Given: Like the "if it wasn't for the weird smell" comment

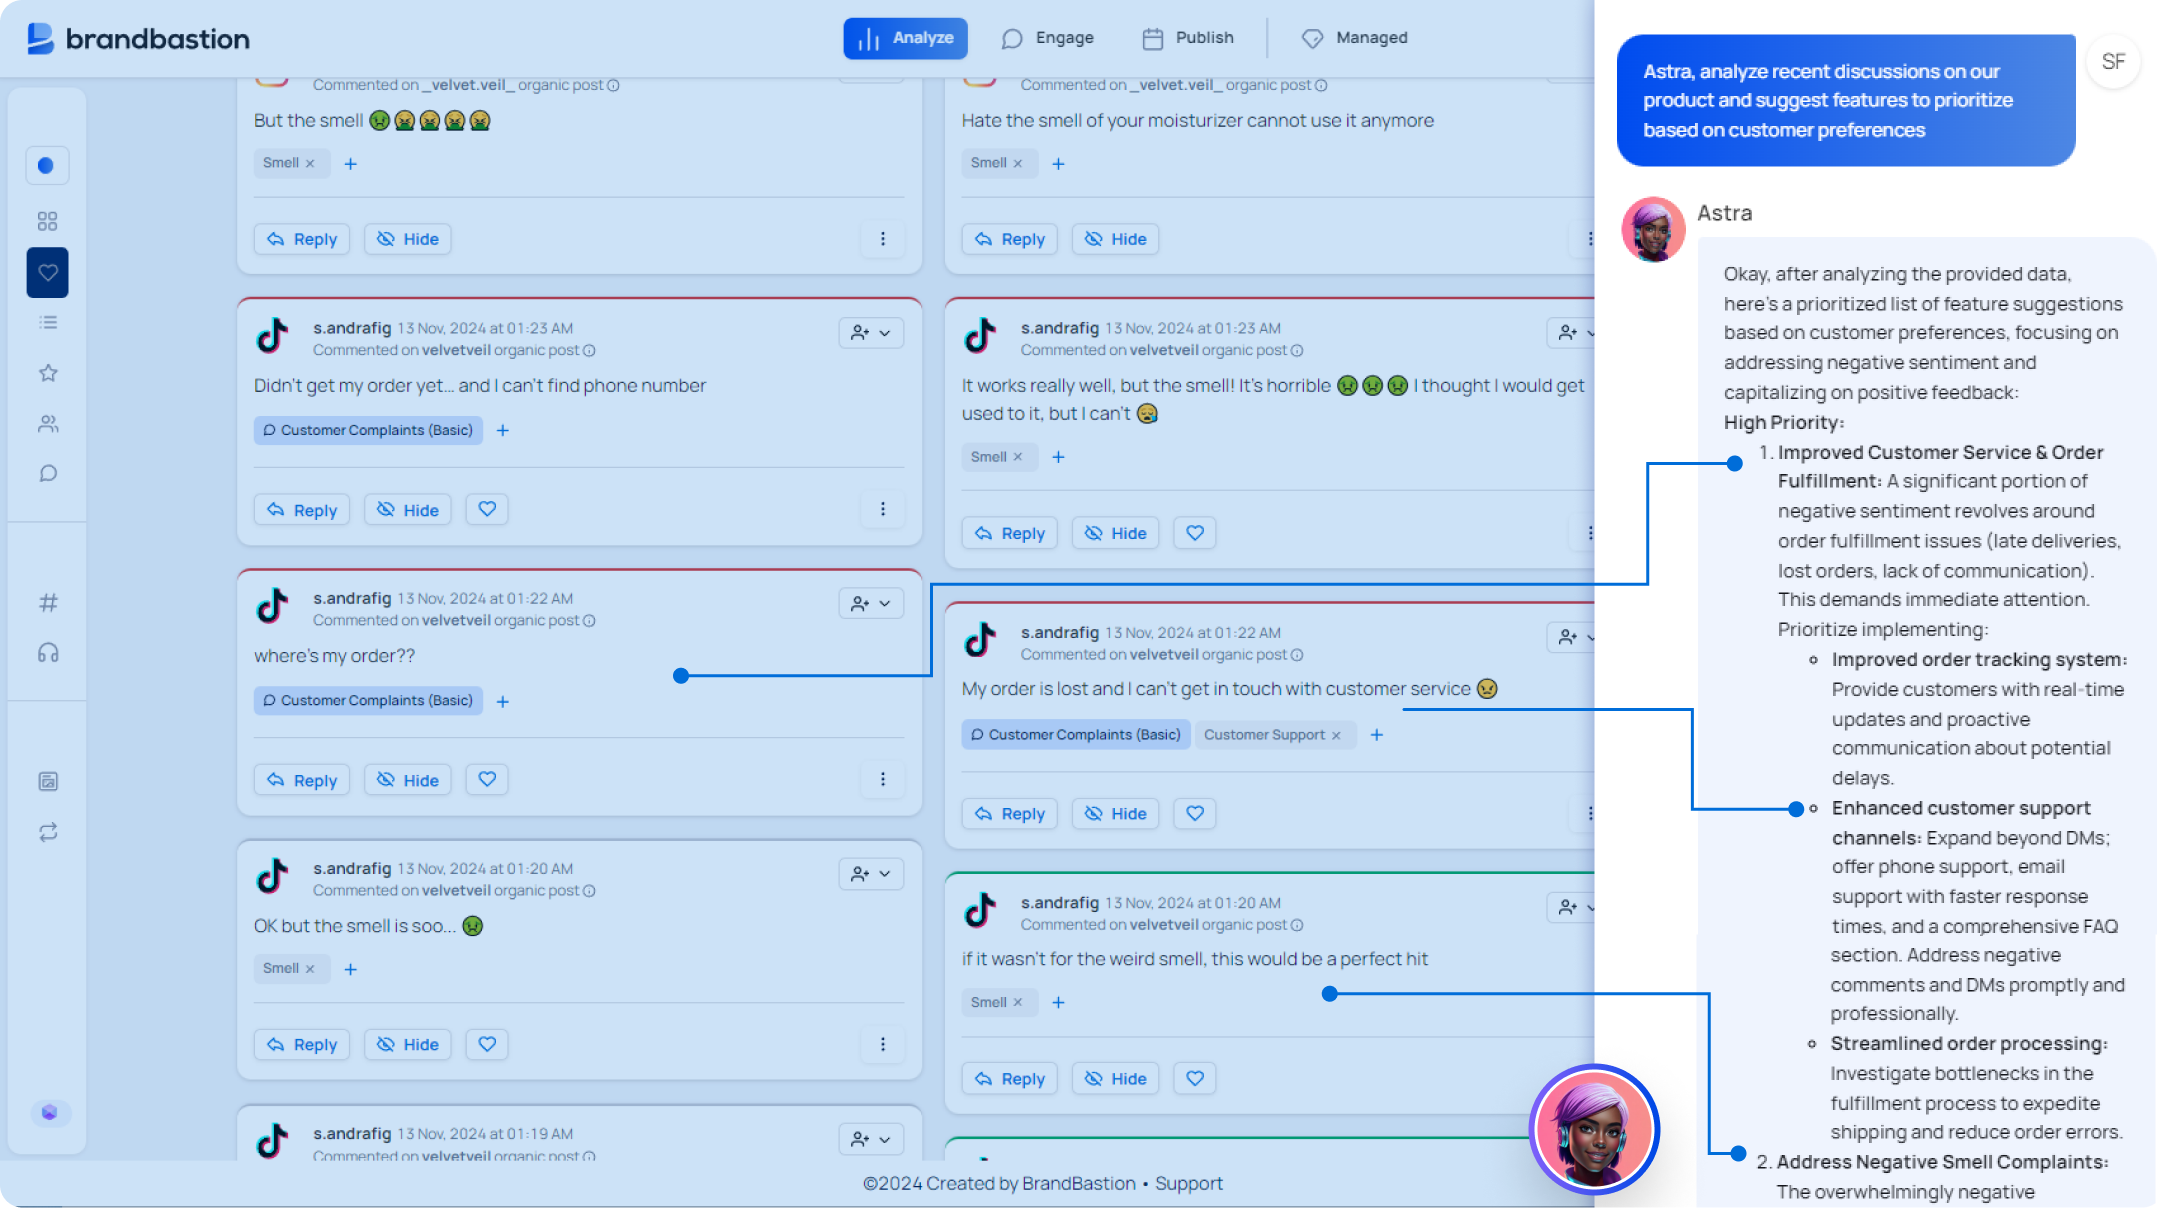Looking at the screenshot, I should coord(1194,1078).
